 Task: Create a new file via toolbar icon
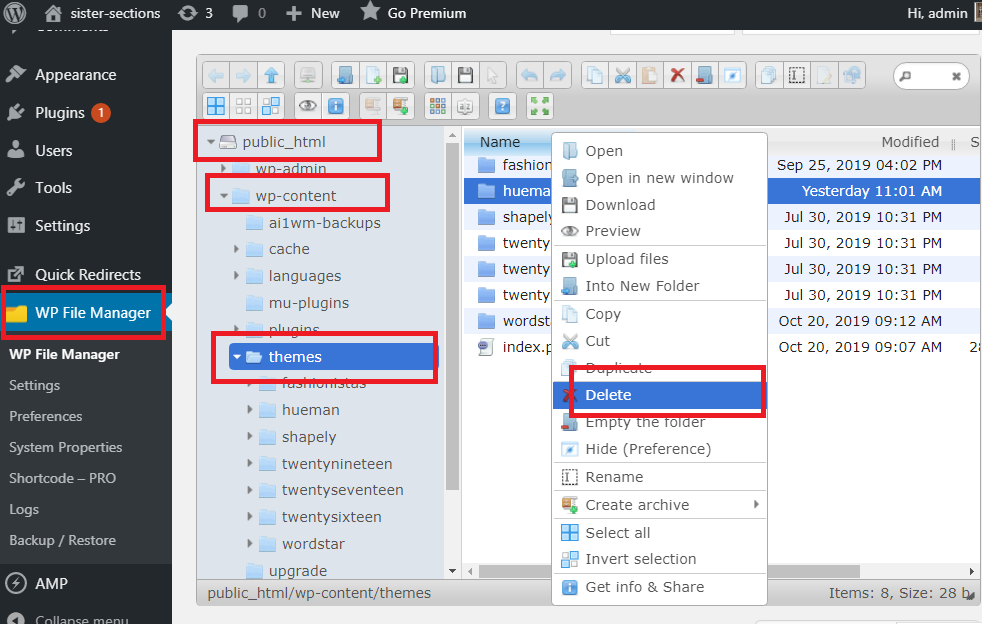coord(373,76)
